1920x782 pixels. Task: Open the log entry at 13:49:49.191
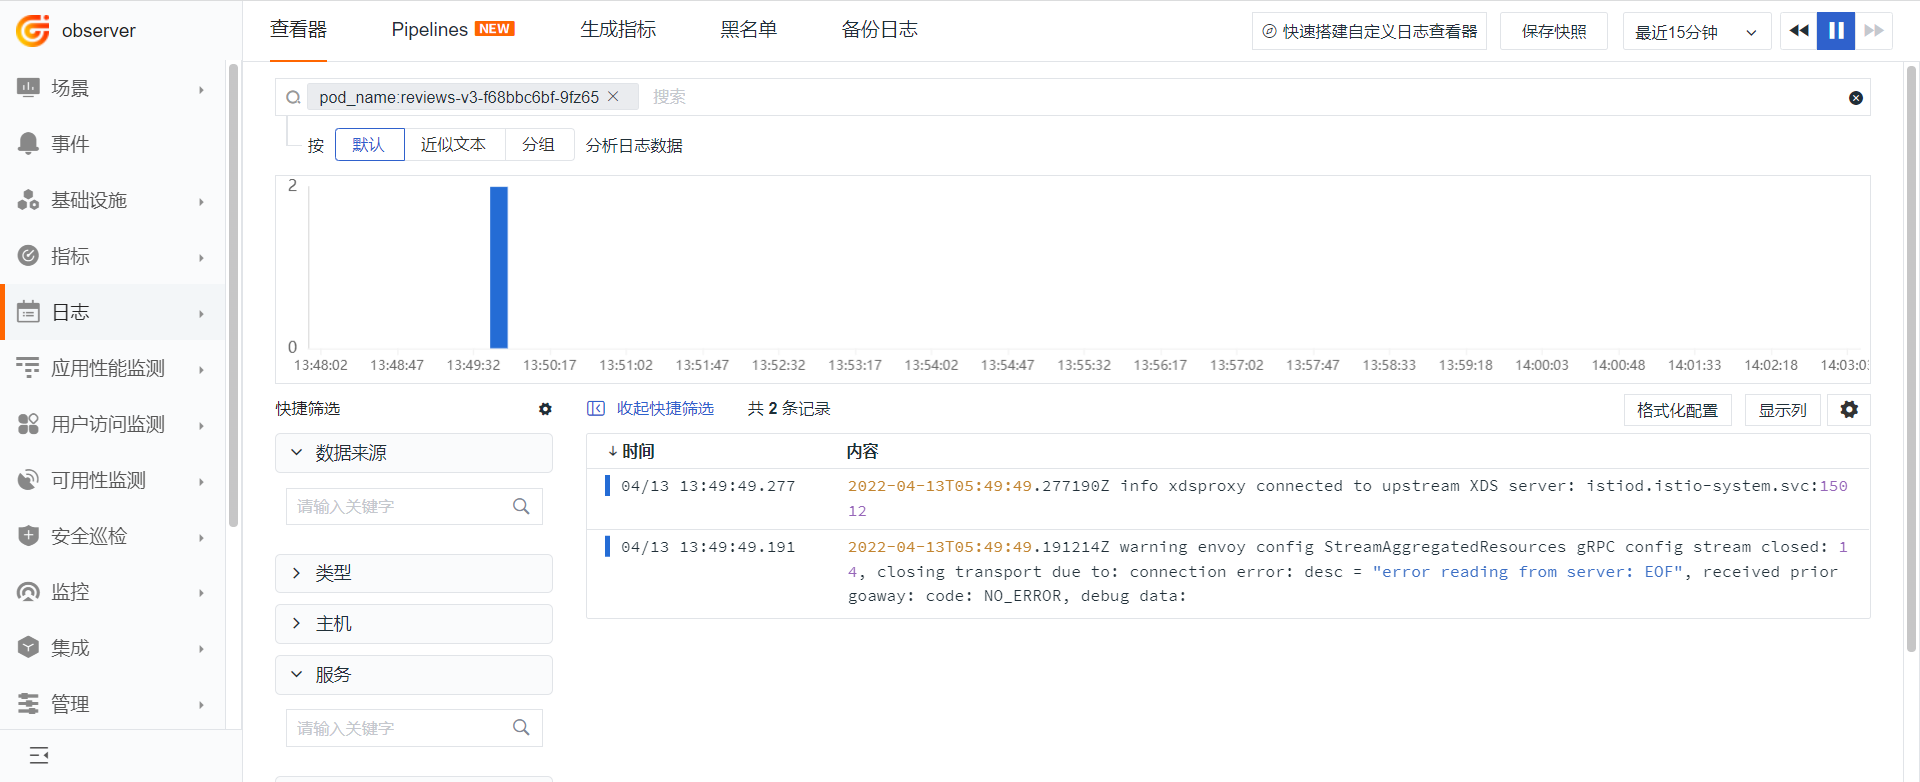coord(1228,573)
